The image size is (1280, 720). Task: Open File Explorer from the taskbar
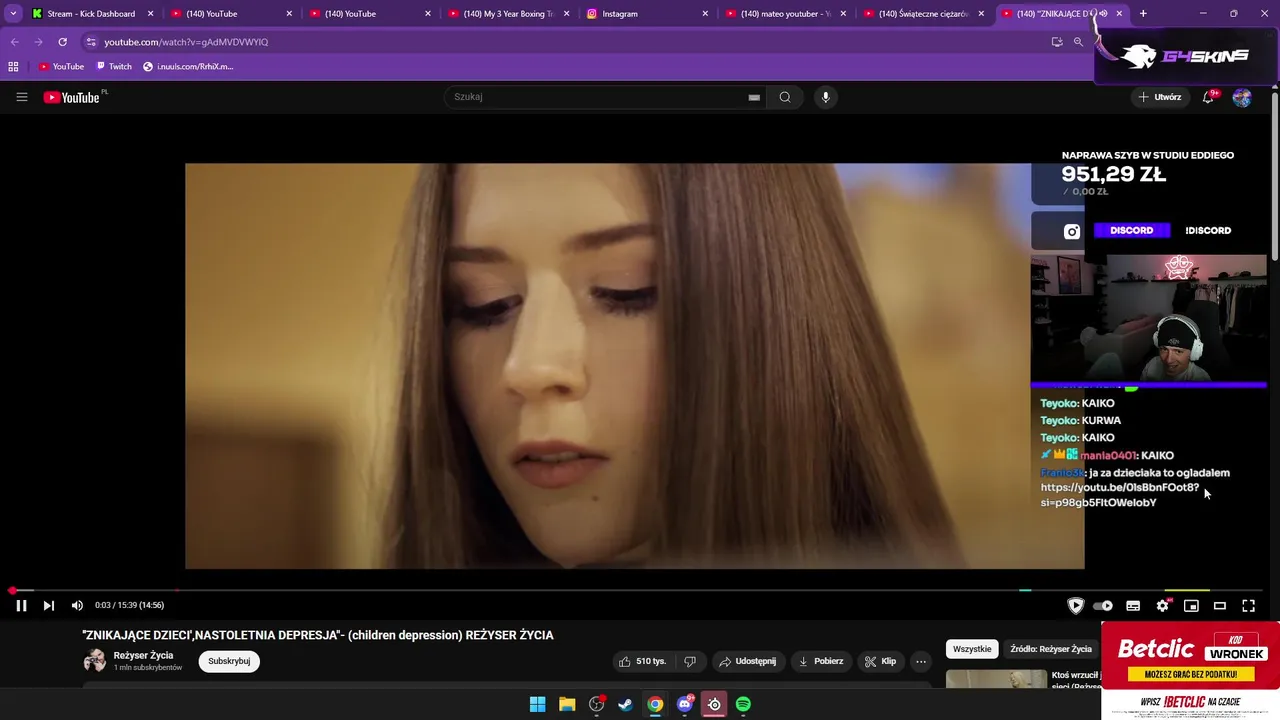pyautogui.click(x=567, y=704)
